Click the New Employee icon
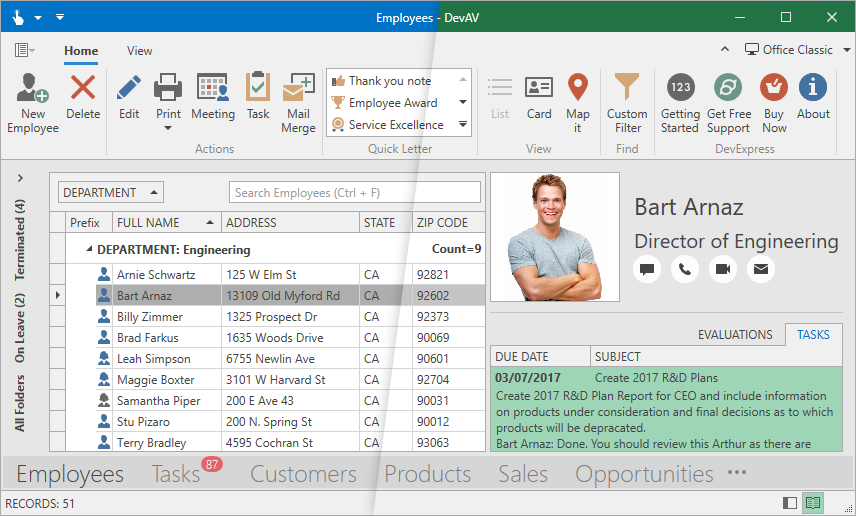The image size is (856, 516). 33,88
